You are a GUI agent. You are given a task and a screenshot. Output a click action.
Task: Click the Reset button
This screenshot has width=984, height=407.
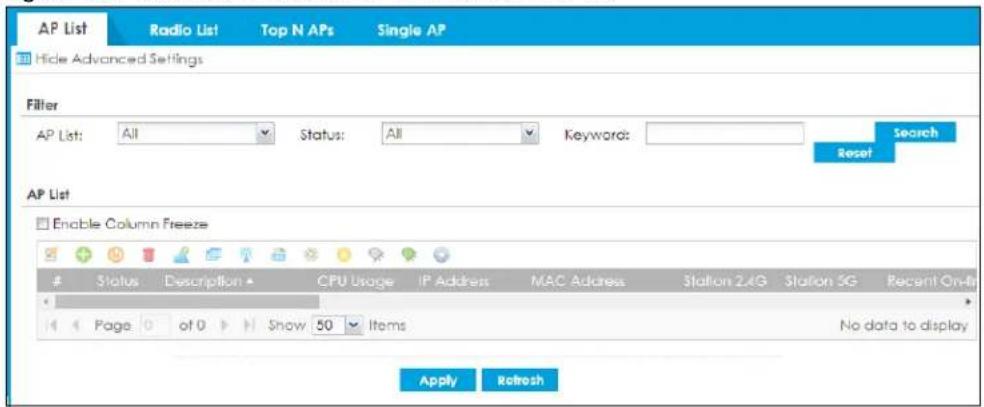click(854, 152)
